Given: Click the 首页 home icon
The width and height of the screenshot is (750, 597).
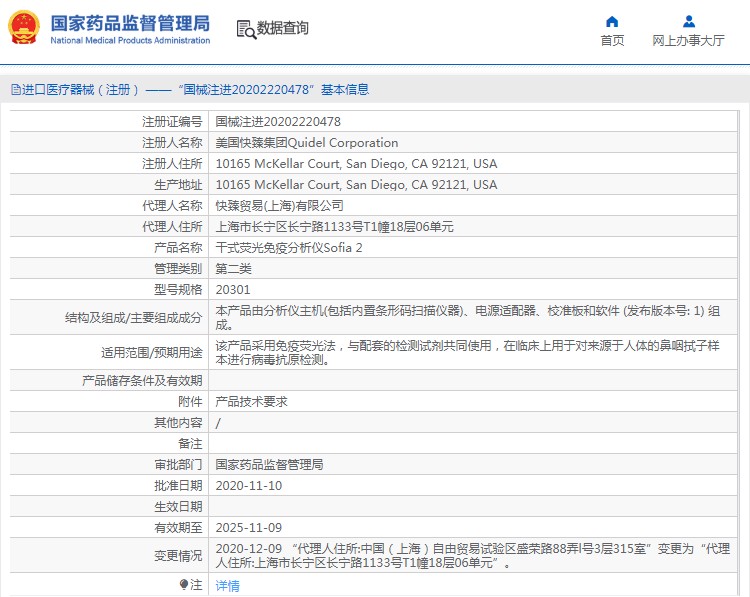Looking at the screenshot, I should pos(612,22).
